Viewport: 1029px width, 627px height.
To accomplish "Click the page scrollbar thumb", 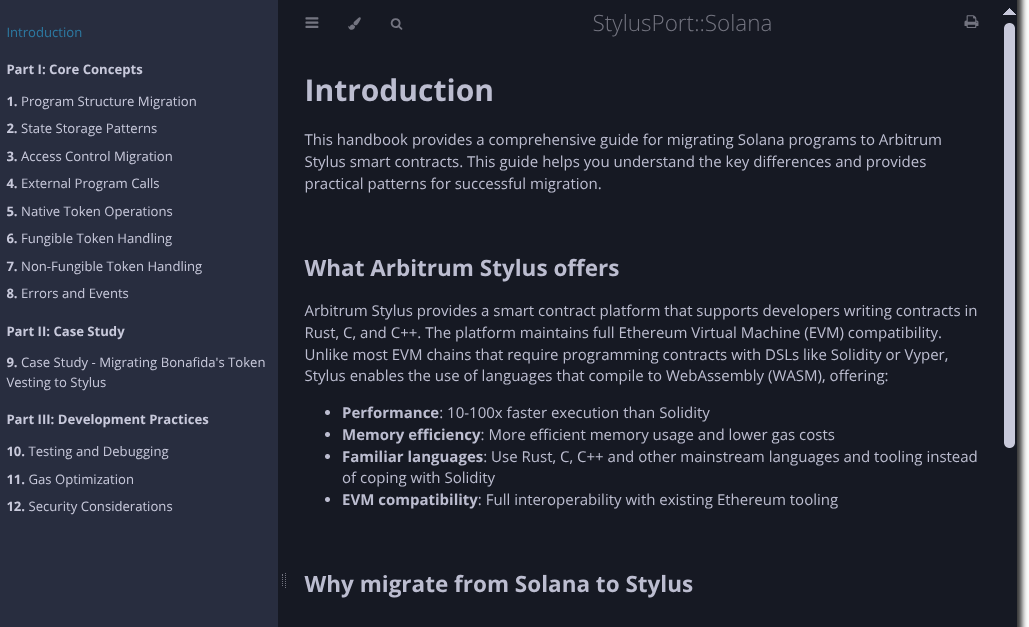I will (x=1009, y=235).
